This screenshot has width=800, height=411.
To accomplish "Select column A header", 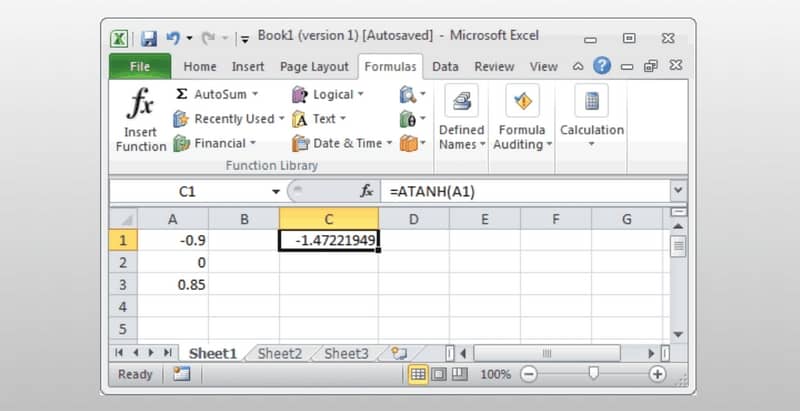I will click(173, 219).
